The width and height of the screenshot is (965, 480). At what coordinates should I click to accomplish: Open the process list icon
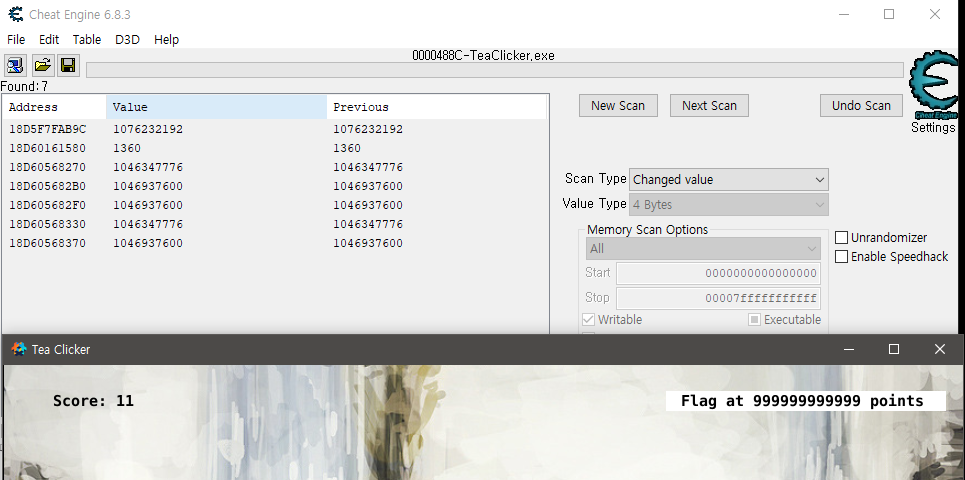coord(15,65)
